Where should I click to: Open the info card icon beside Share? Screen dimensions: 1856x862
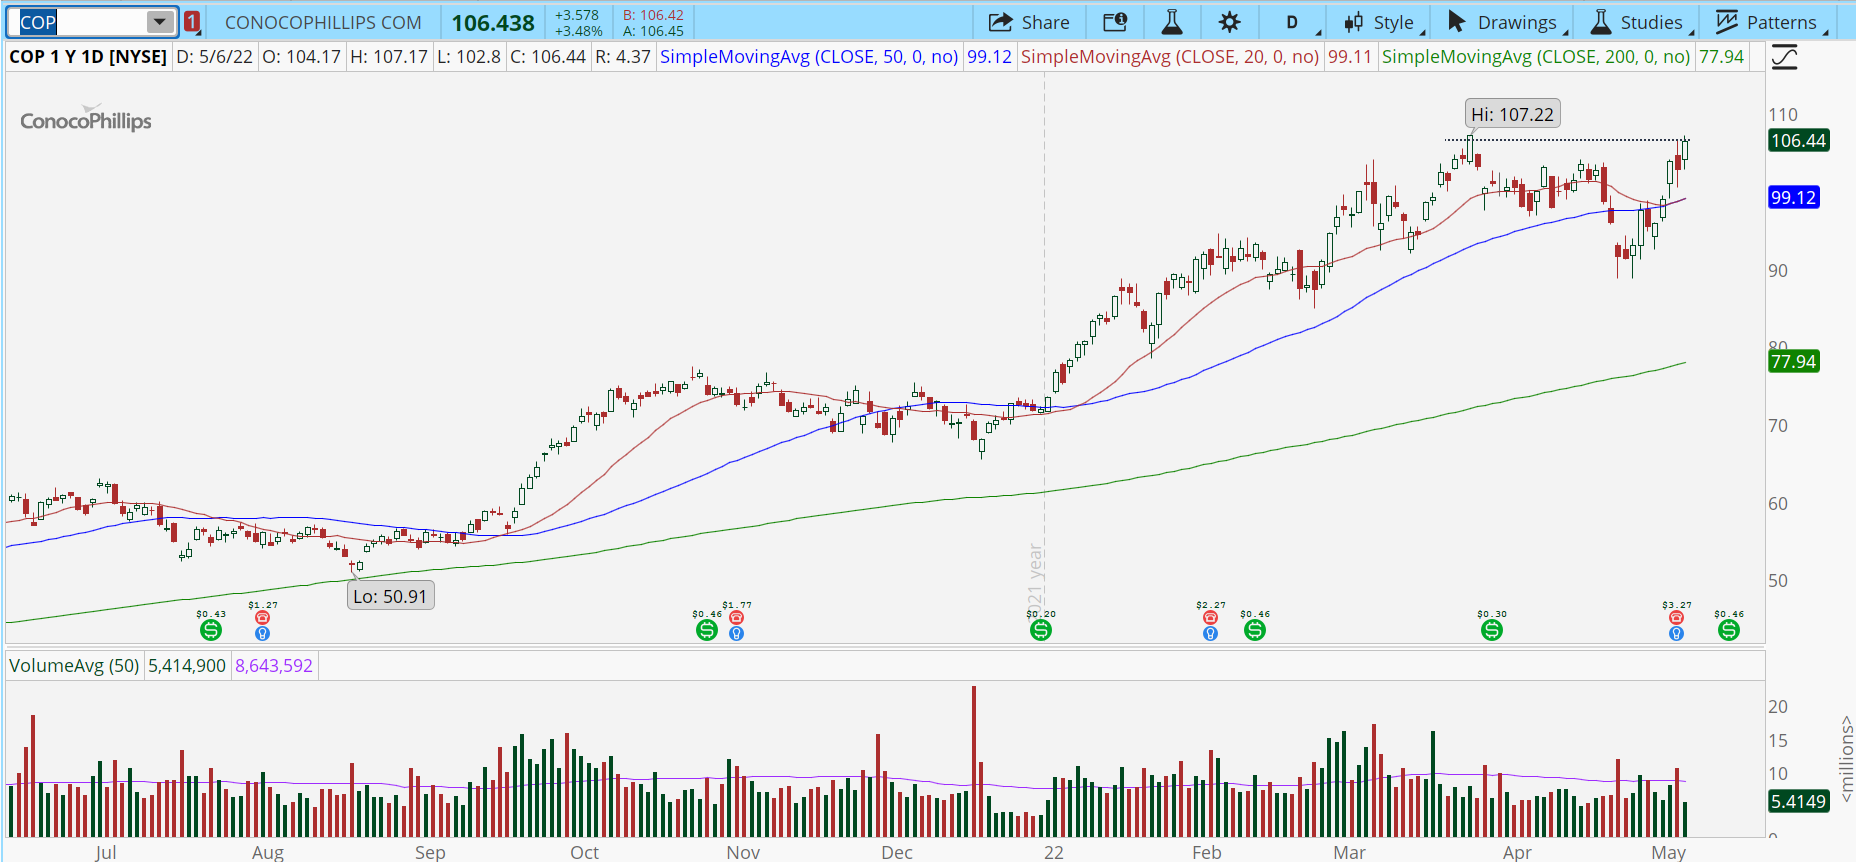click(1115, 22)
